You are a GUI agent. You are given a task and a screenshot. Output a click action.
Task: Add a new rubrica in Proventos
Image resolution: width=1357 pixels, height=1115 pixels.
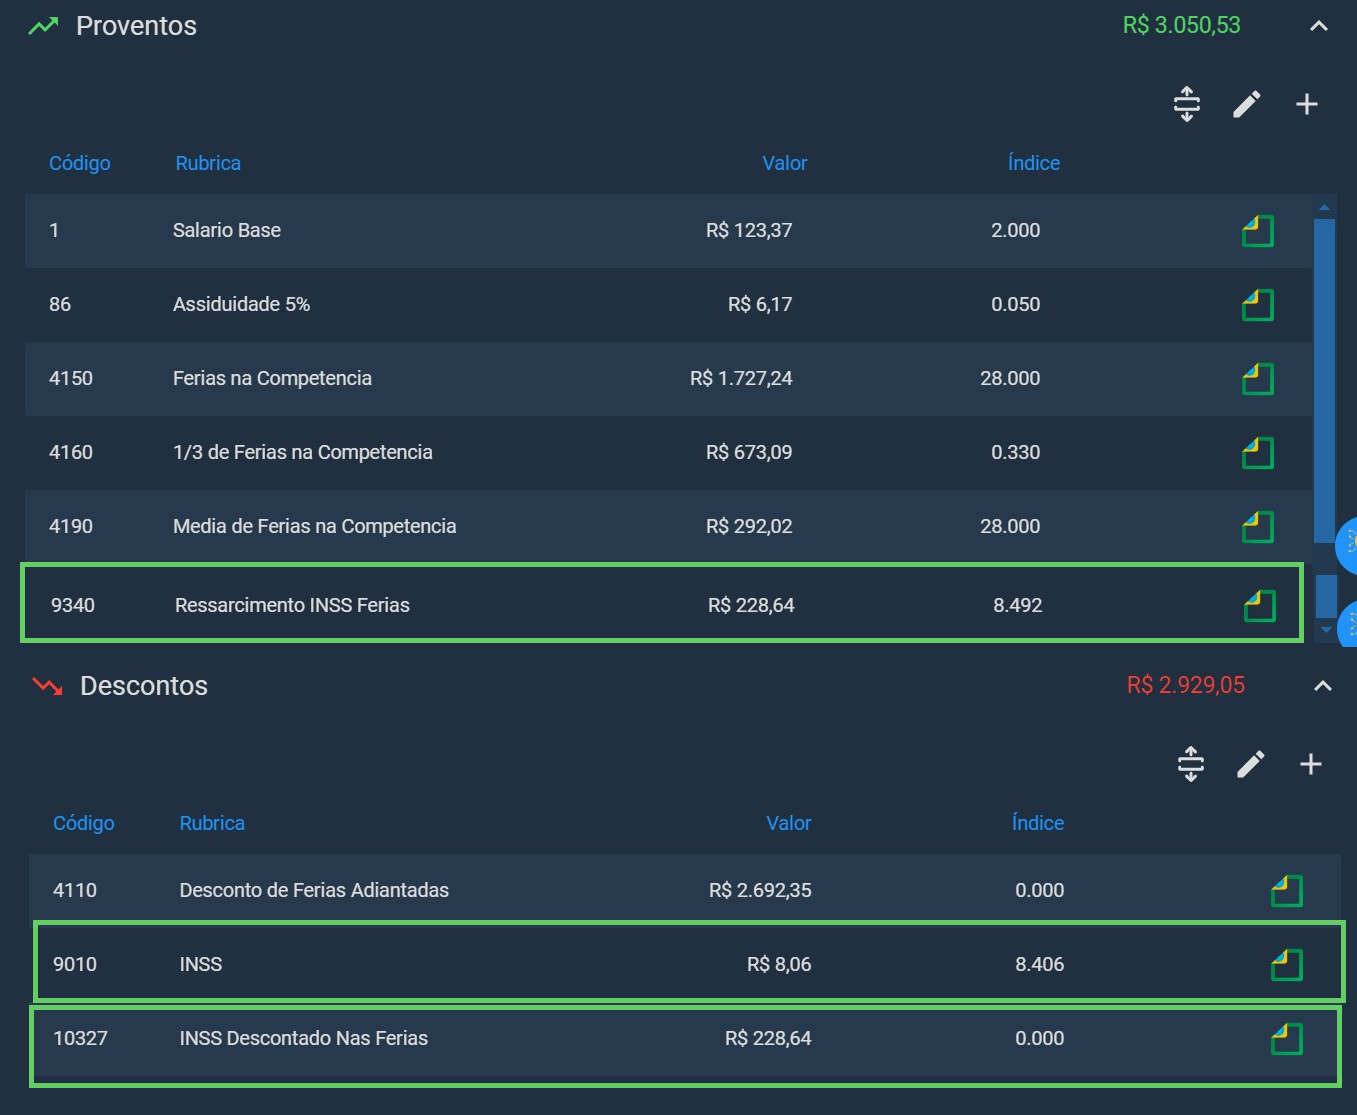(x=1306, y=104)
